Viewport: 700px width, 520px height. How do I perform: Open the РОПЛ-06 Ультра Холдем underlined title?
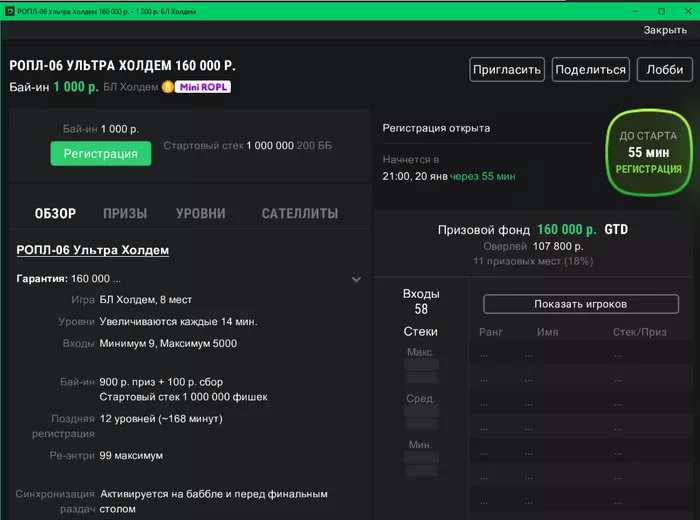pos(93,250)
